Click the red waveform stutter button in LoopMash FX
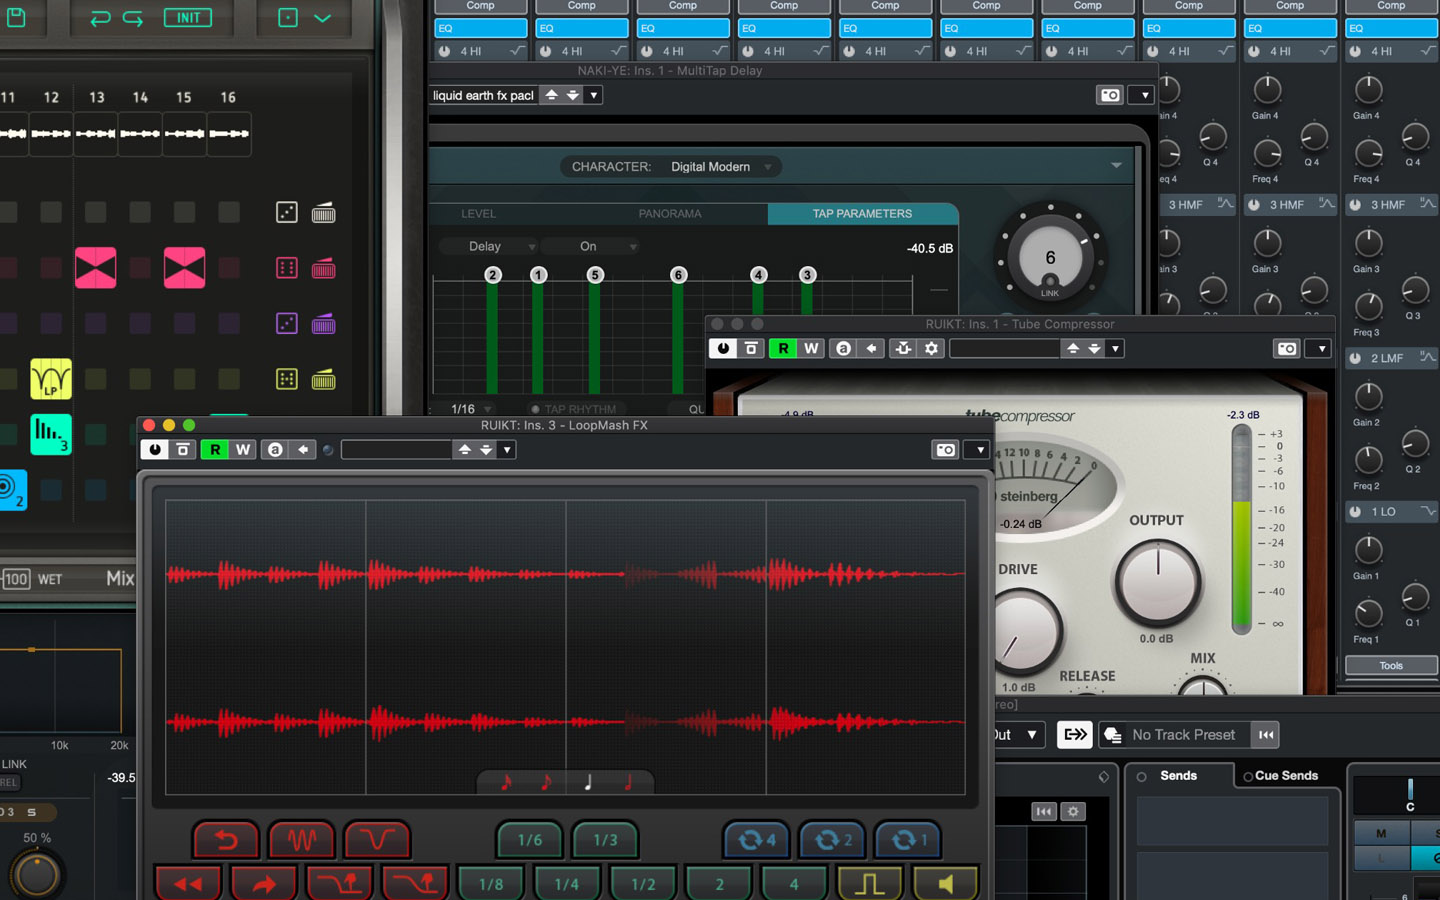 (x=302, y=840)
